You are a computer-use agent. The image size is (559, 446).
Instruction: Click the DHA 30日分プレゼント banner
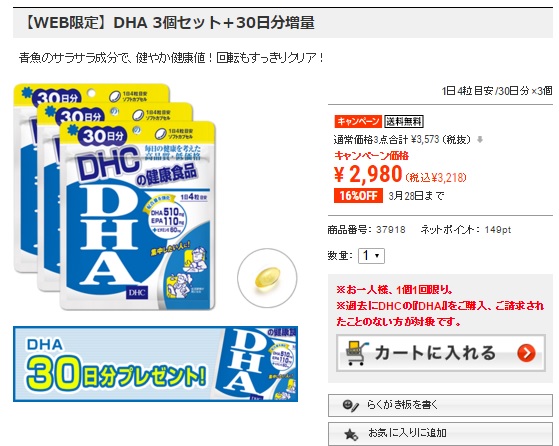155,364
